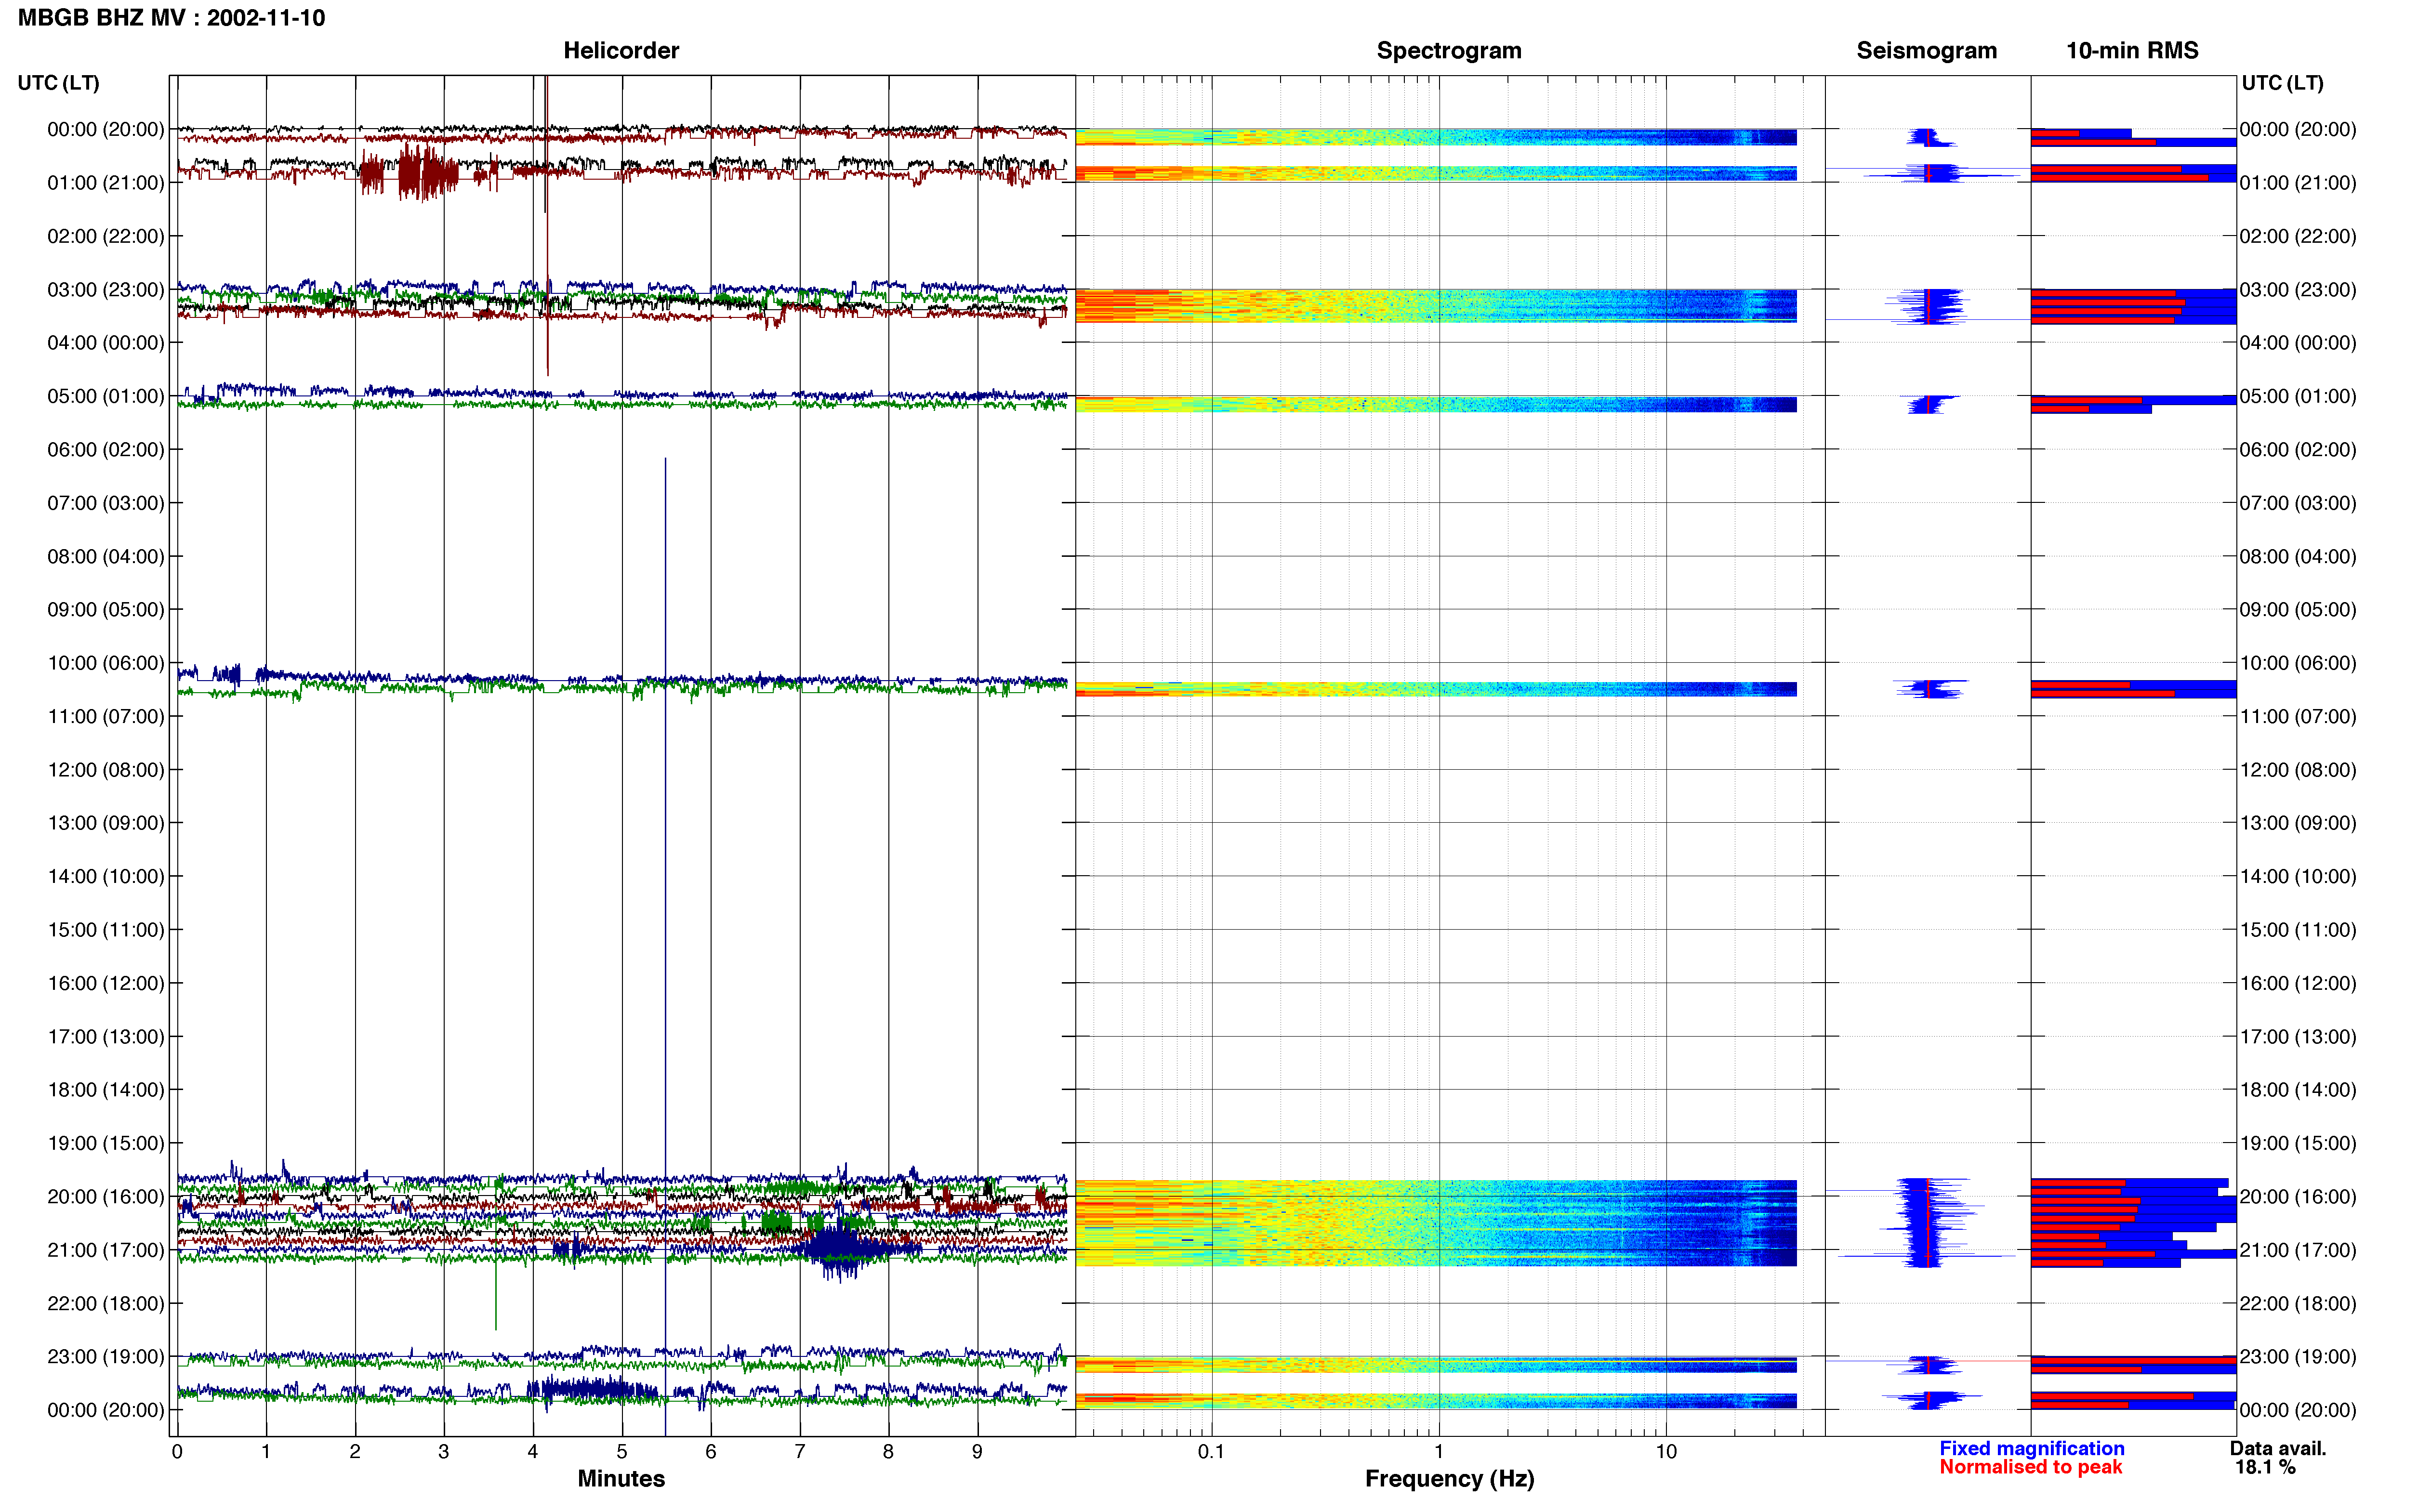Select right time label '22:00 (18:00)'
This screenshot has height=1512, width=2418.
(2298, 1304)
